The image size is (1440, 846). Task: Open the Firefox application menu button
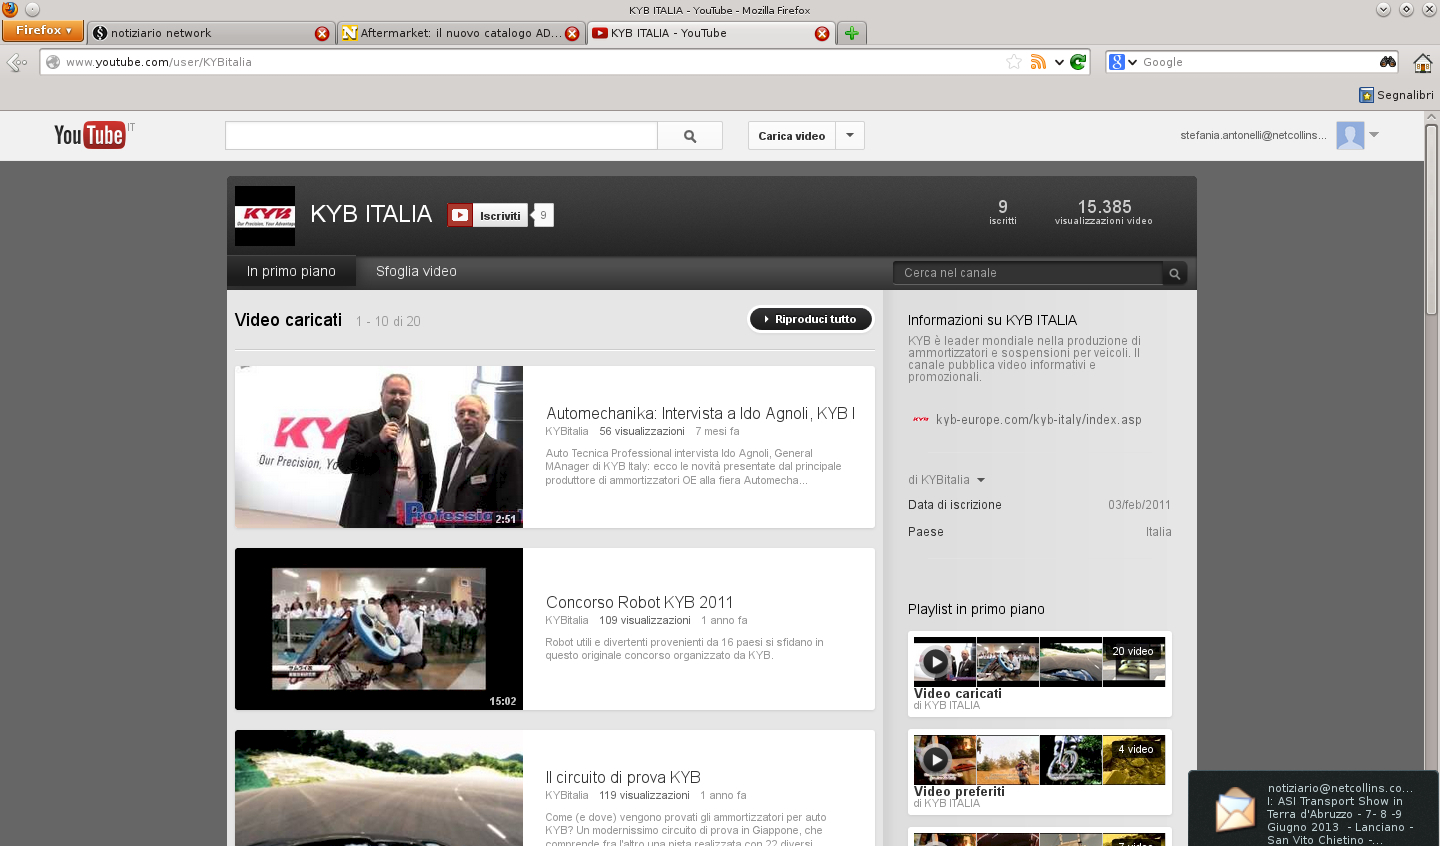(42, 31)
